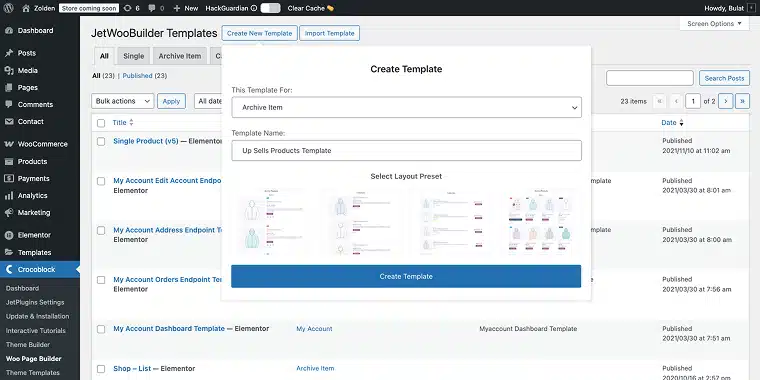Go to the next page arrow
This screenshot has width=760, height=380.
pyautogui.click(x=726, y=101)
